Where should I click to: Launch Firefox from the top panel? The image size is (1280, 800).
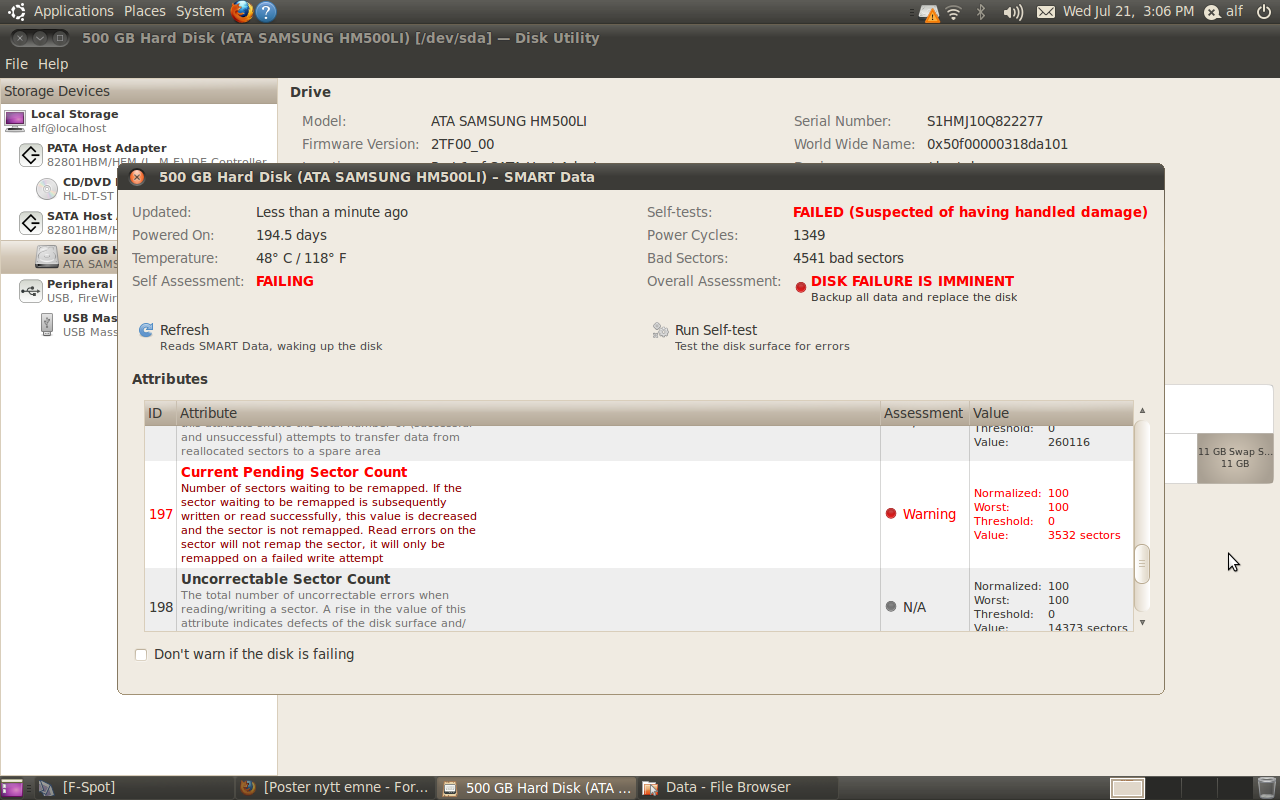point(241,12)
